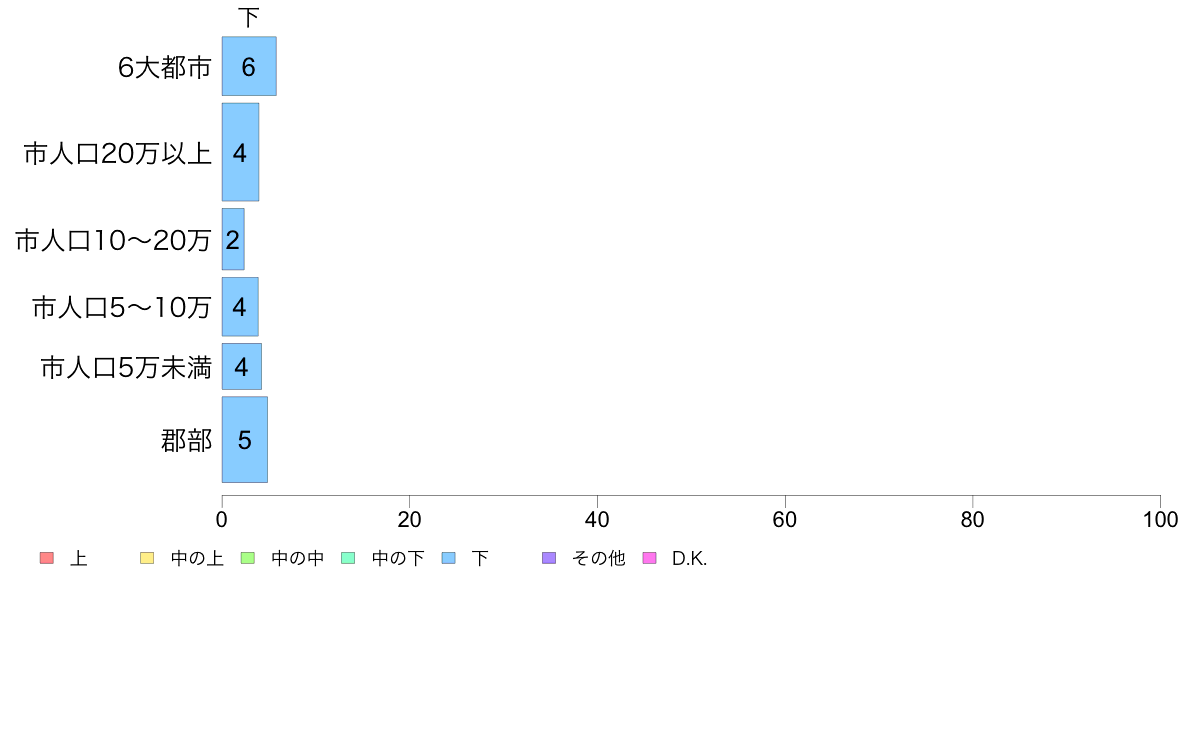Click the 上 red legend swatch
1188x736 pixels.
pos(46,558)
